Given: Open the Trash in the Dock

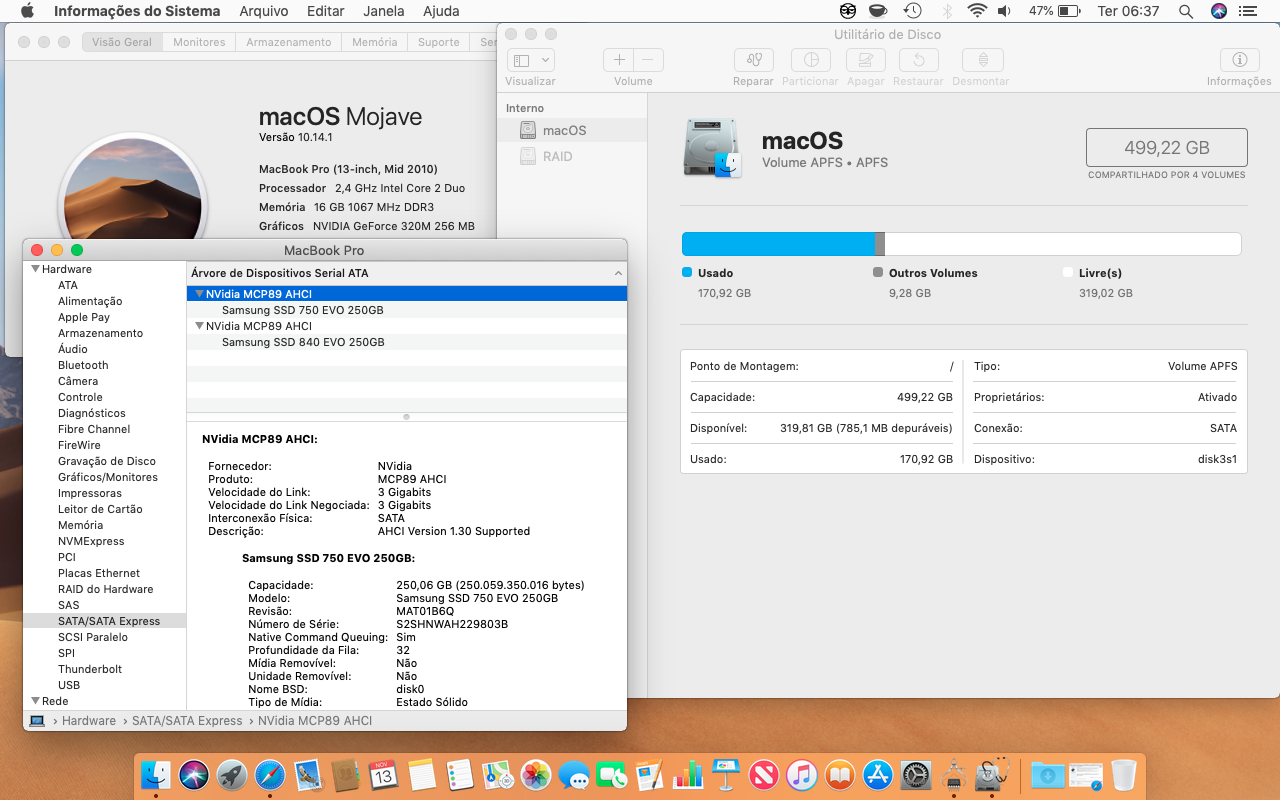Looking at the screenshot, I should 1124,774.
